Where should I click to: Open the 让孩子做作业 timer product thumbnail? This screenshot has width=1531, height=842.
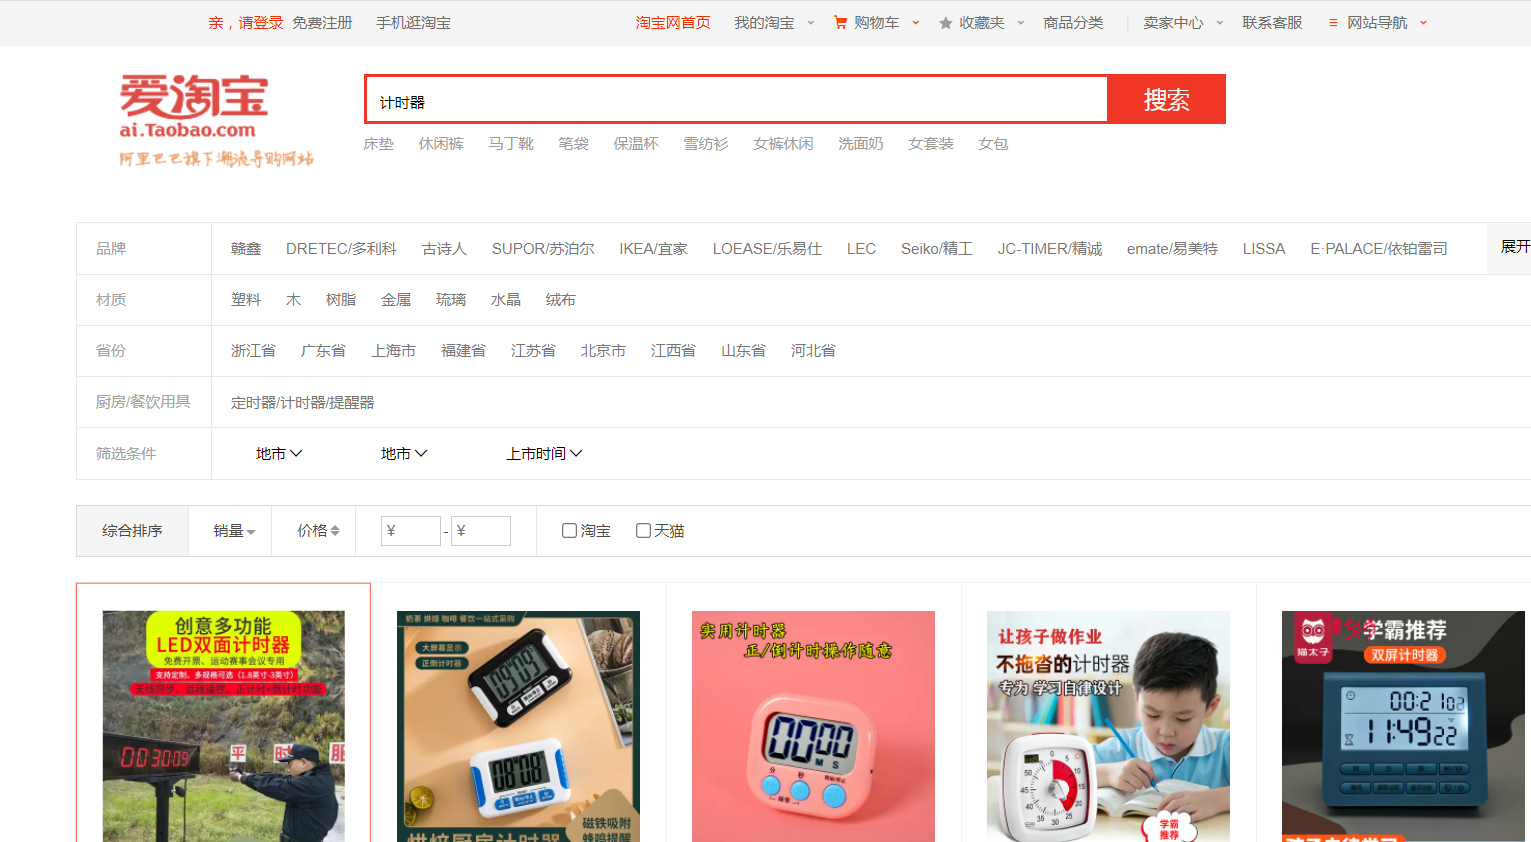click(1108, 726)
